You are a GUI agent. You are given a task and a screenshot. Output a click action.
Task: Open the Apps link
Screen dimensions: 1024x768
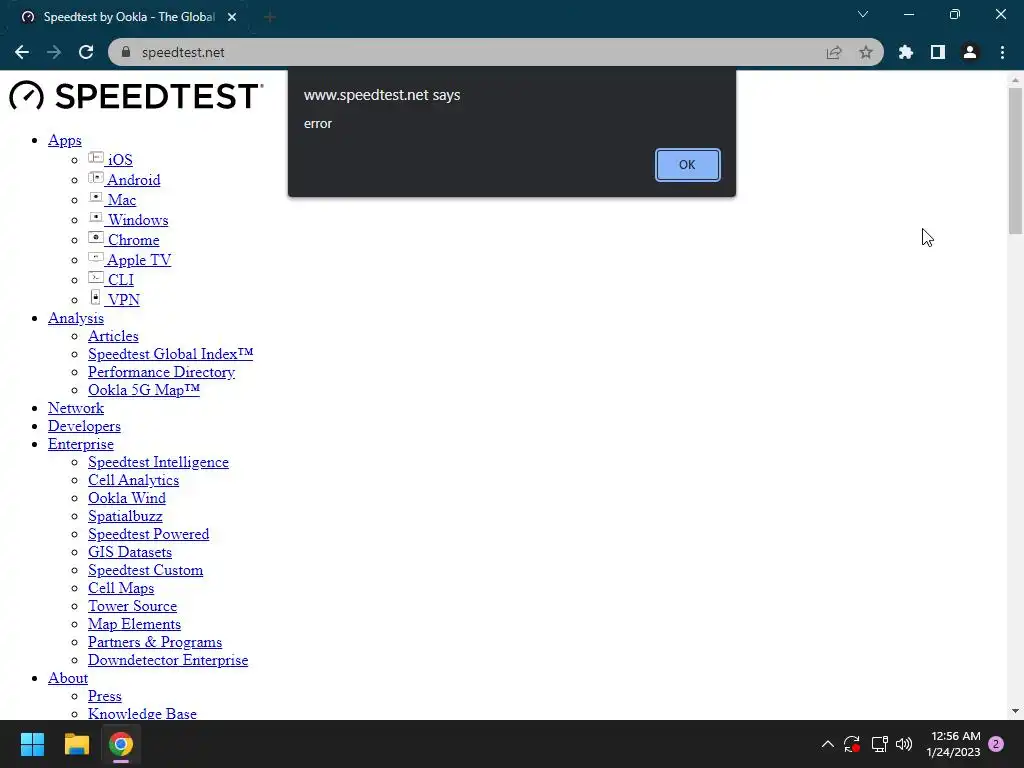click(x=65, y=140)
